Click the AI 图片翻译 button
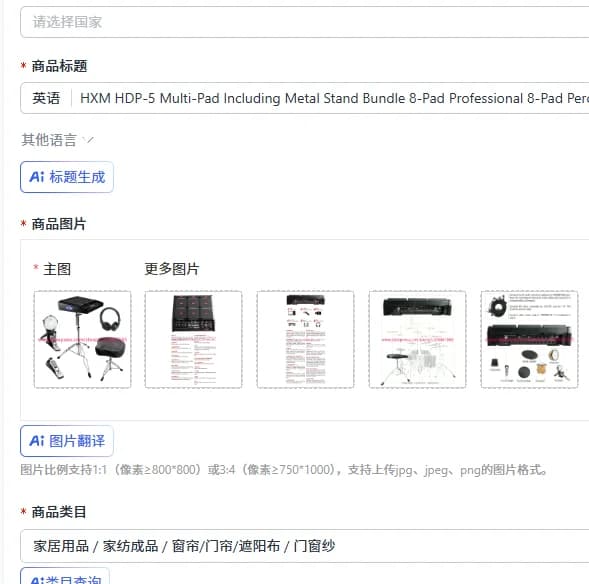Viewport: 589px width, 584px height. point(67,441)
